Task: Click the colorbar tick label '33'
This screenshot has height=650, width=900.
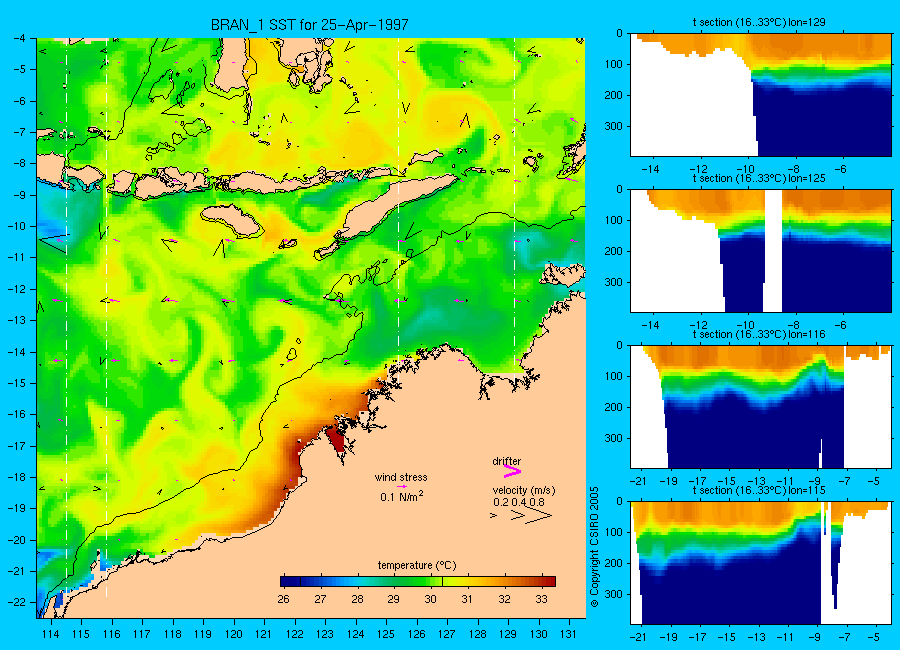Action: pyautogui.click(x=541, y=599)
